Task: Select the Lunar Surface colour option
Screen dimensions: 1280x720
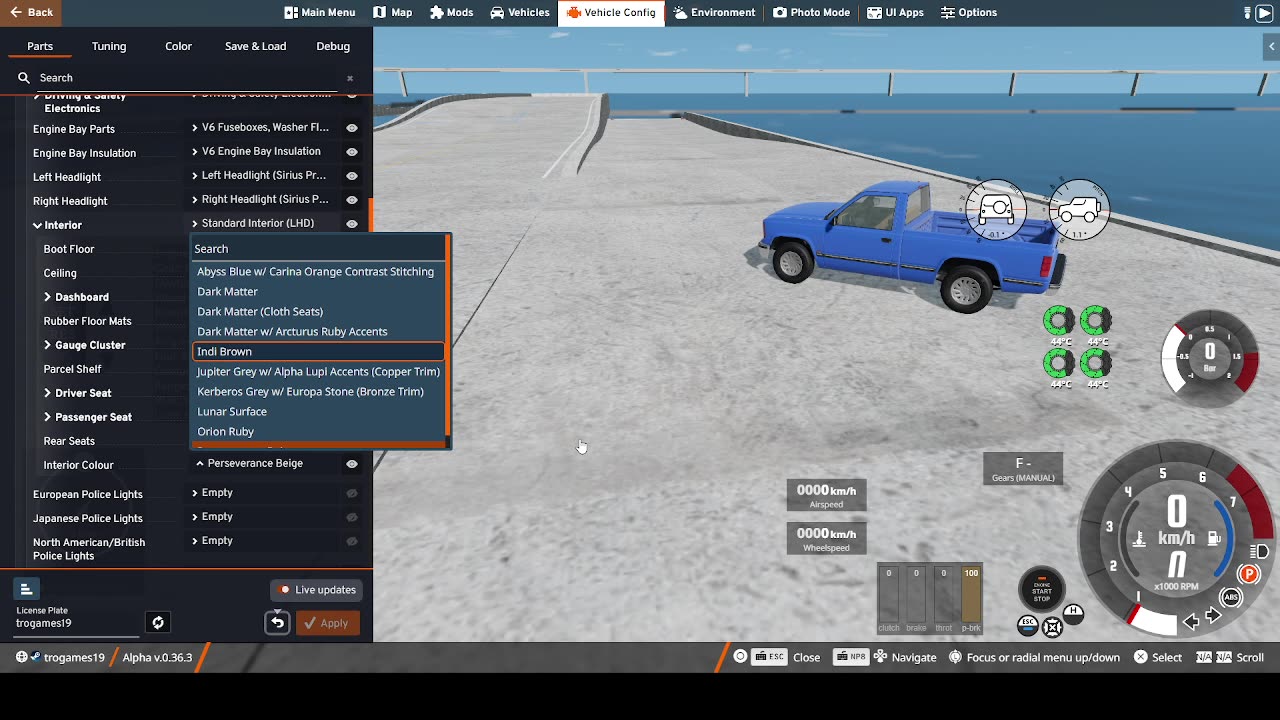Action: (x=316, y=411)
